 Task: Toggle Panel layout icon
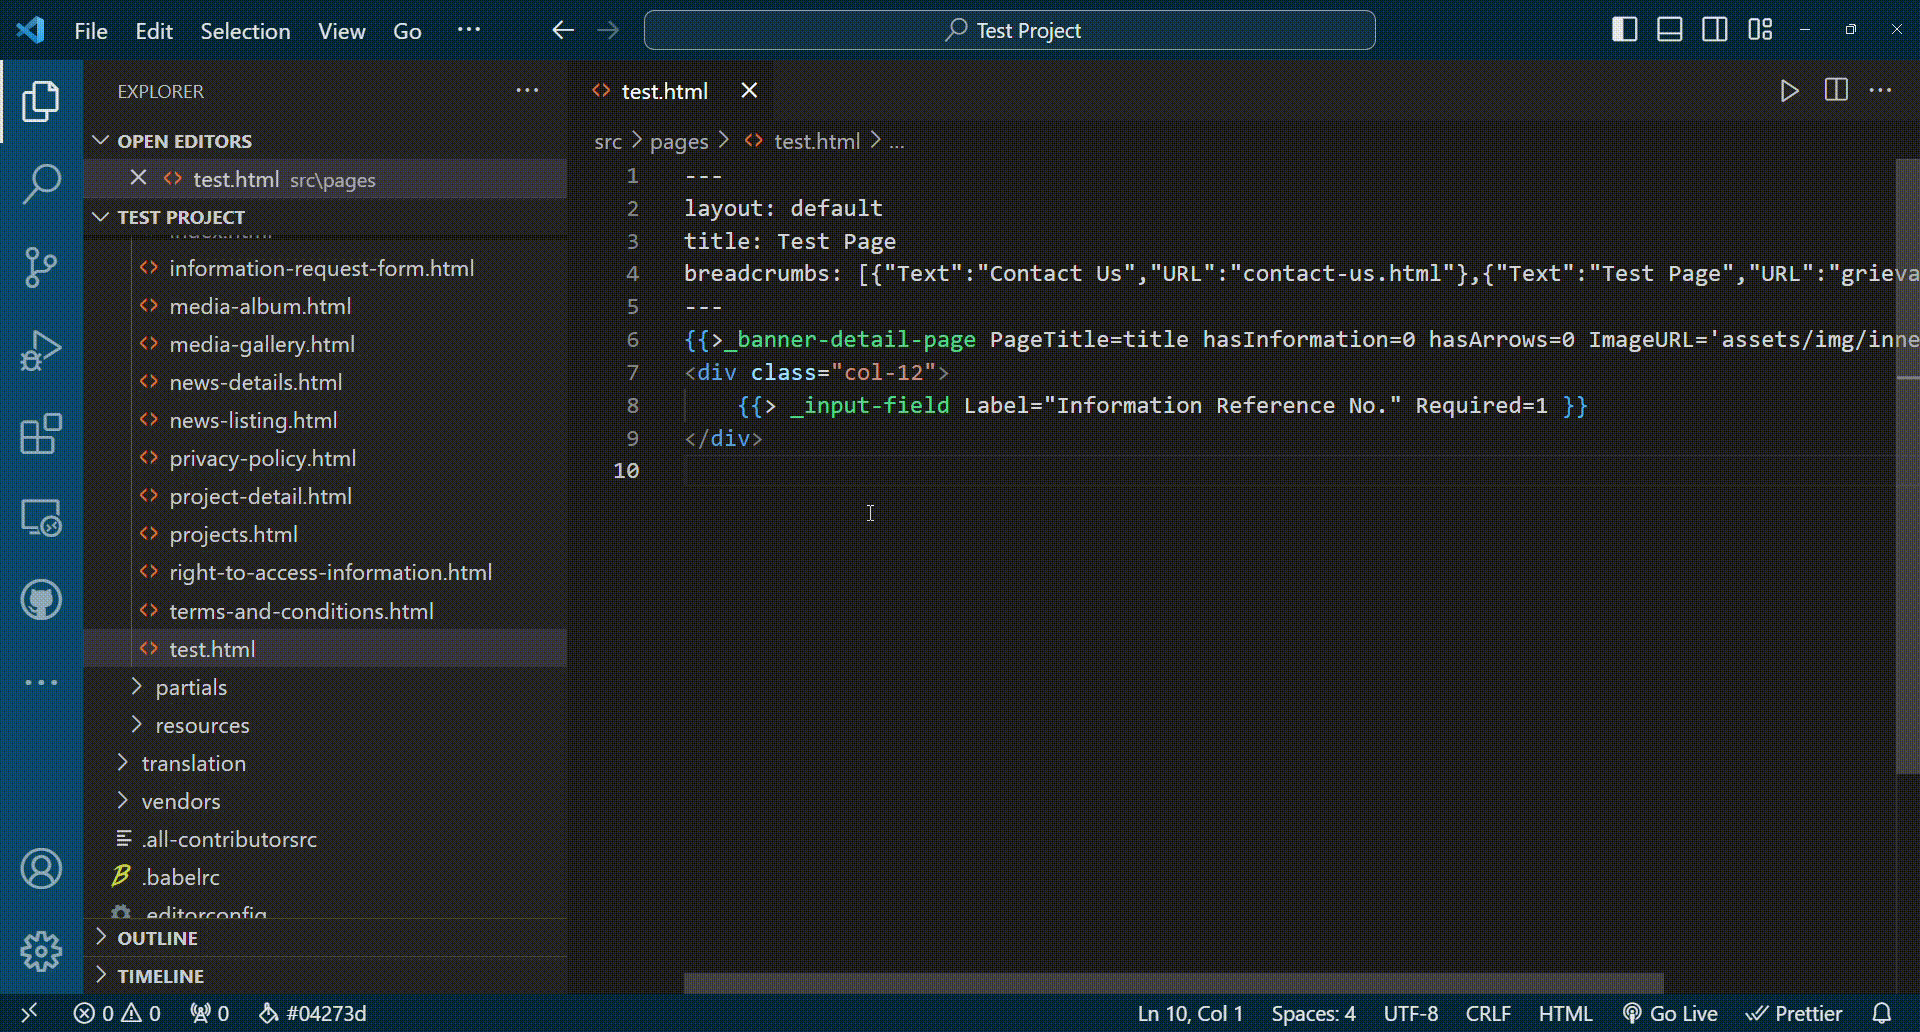pos(1670,30)
